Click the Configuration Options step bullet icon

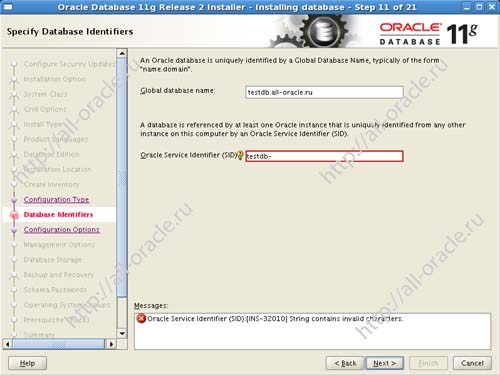tap(14, 230)
